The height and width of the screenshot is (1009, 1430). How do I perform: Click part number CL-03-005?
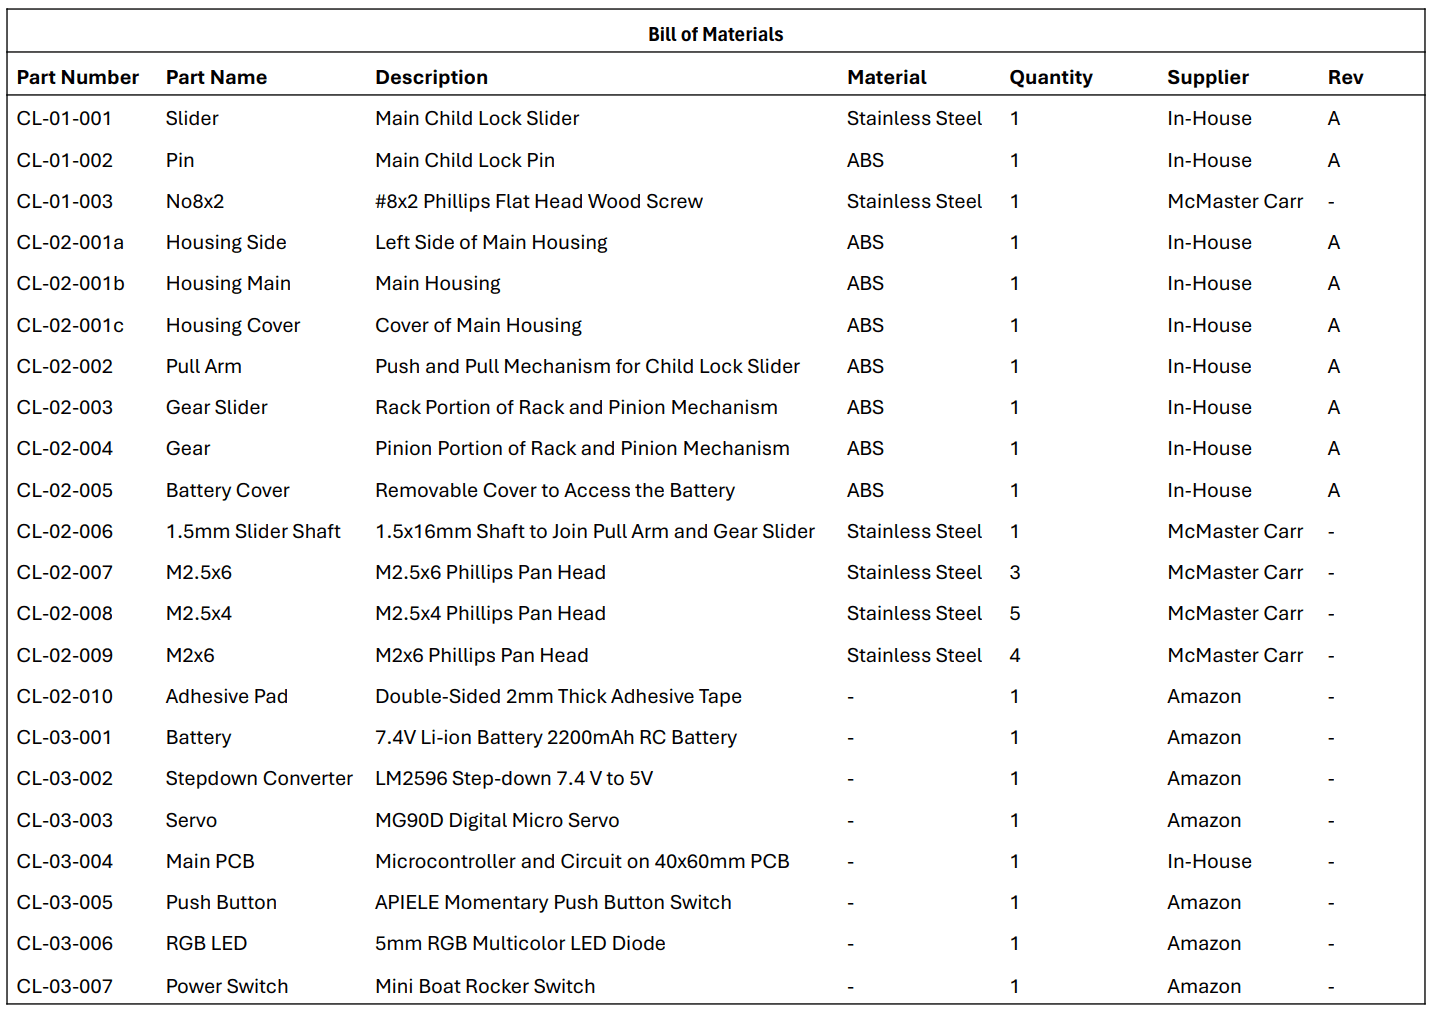click(64, 902)
